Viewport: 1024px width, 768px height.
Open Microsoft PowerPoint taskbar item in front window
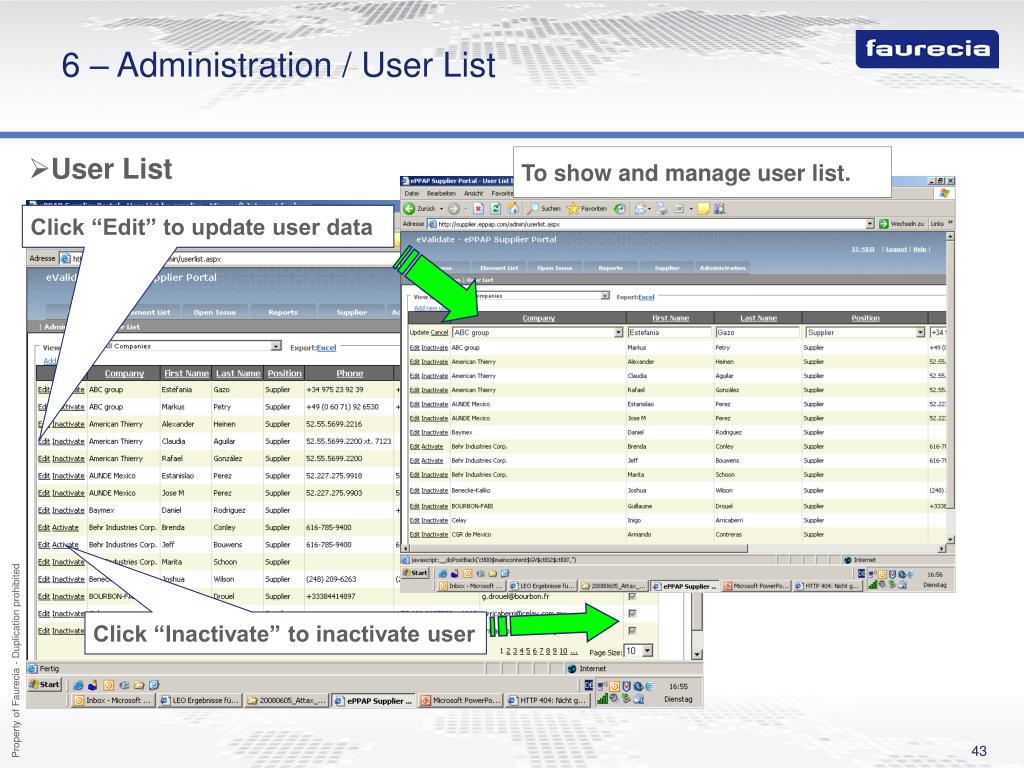756,586
